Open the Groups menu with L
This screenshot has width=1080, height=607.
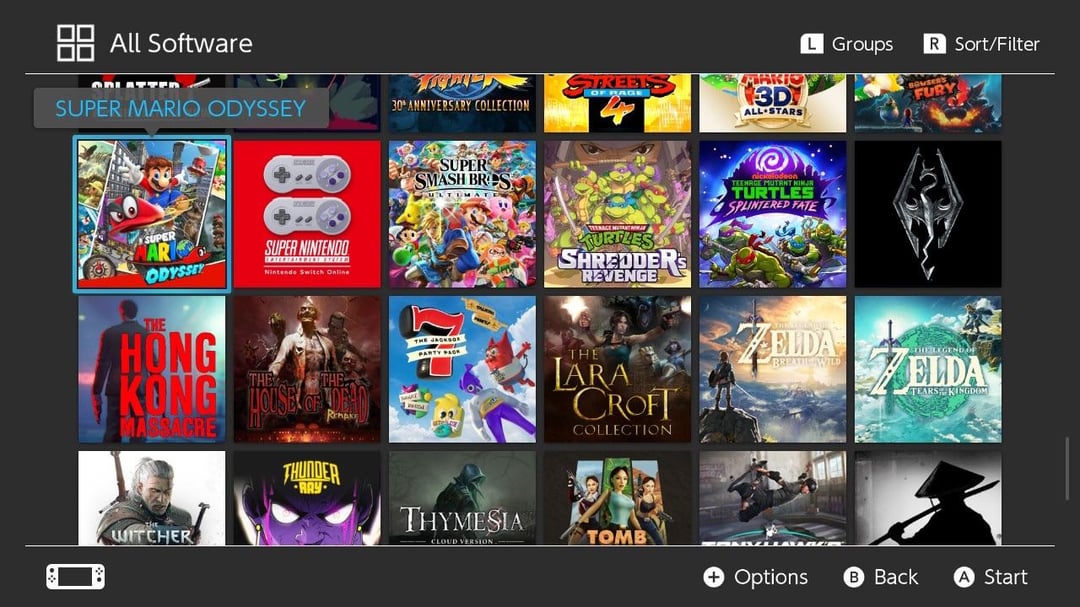tap(847, 44)
